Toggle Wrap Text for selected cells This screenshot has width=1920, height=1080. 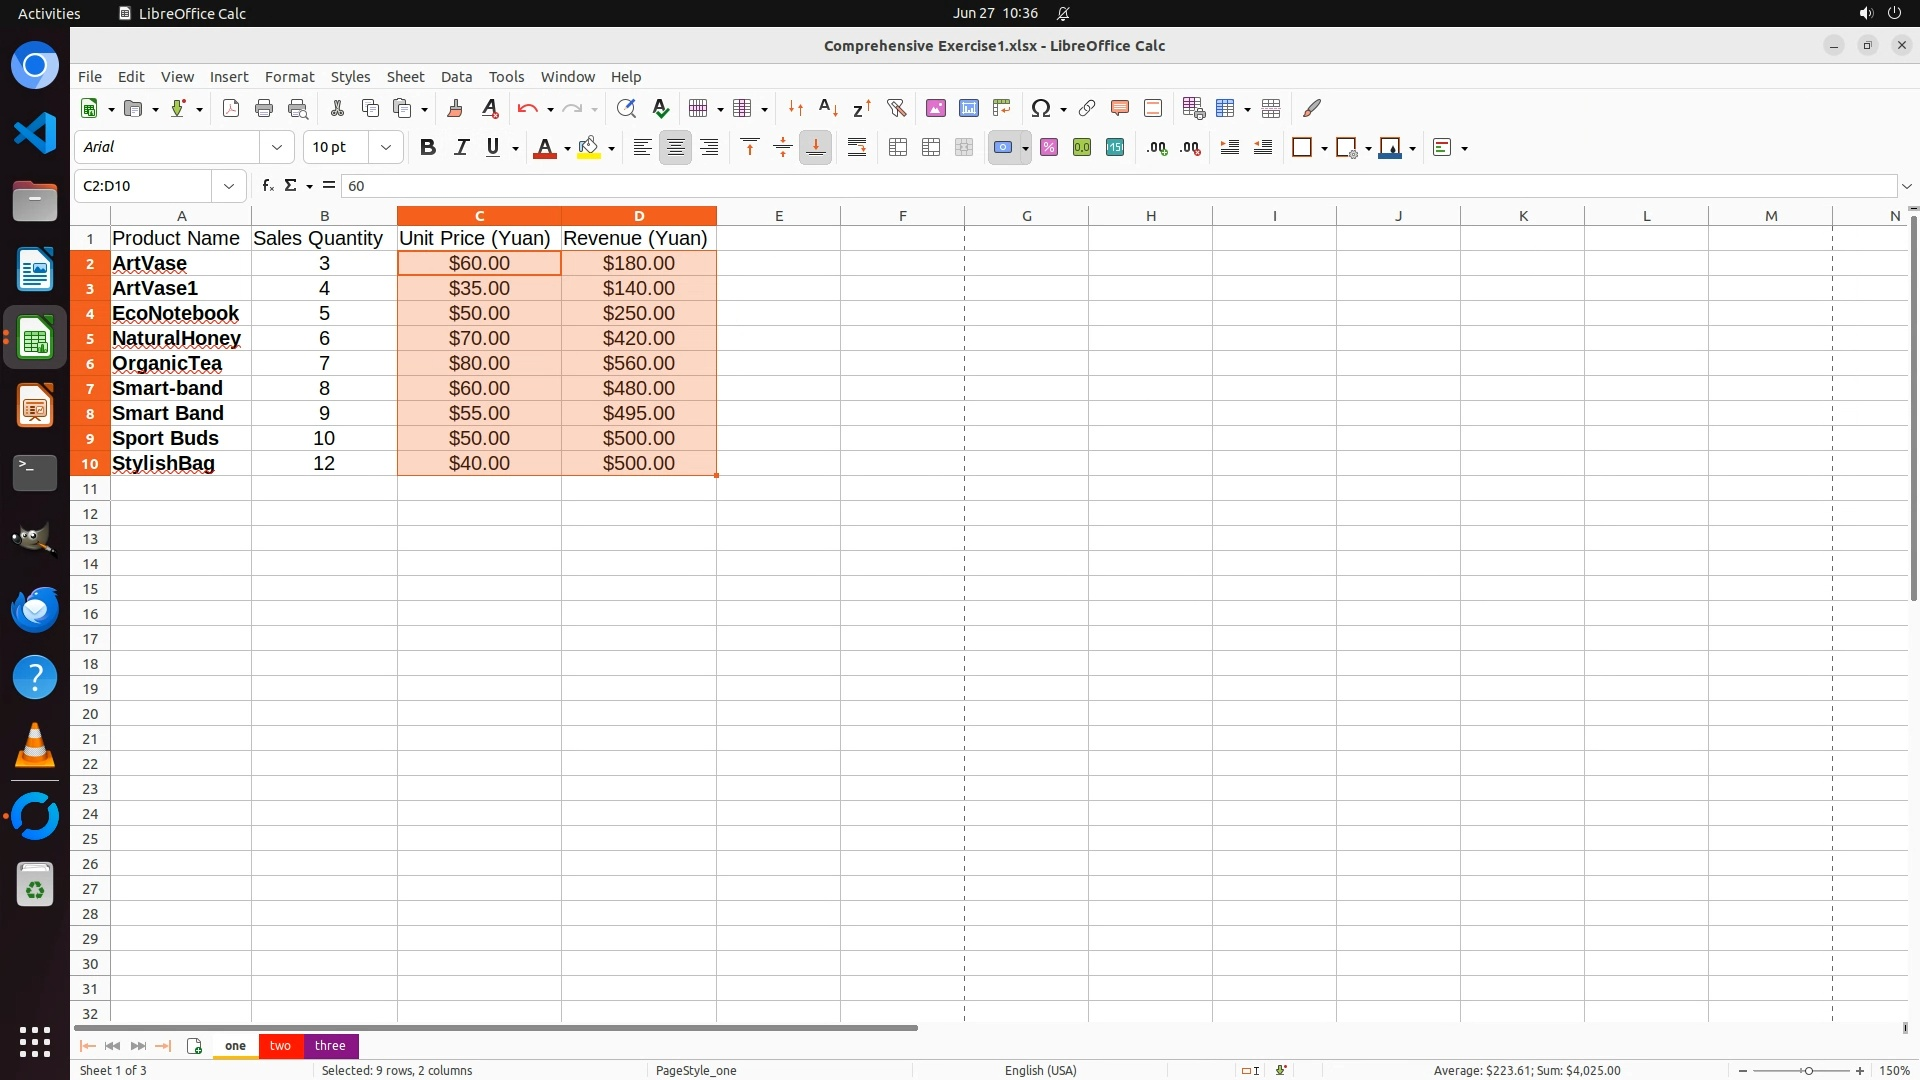[x=857, y=148]
